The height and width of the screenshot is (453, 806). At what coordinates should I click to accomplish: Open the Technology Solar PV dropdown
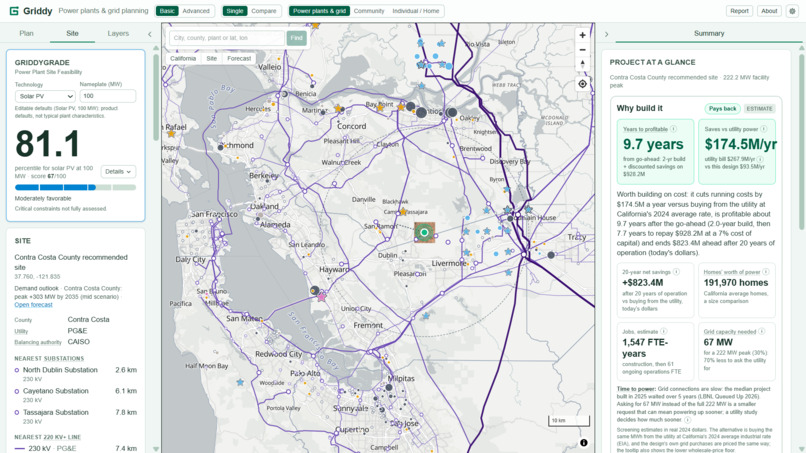[45, 96]
